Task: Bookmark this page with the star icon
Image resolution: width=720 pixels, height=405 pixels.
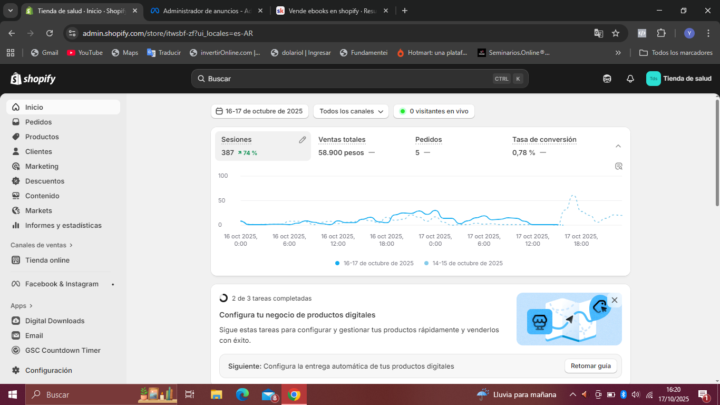Action: click(616, 33)
